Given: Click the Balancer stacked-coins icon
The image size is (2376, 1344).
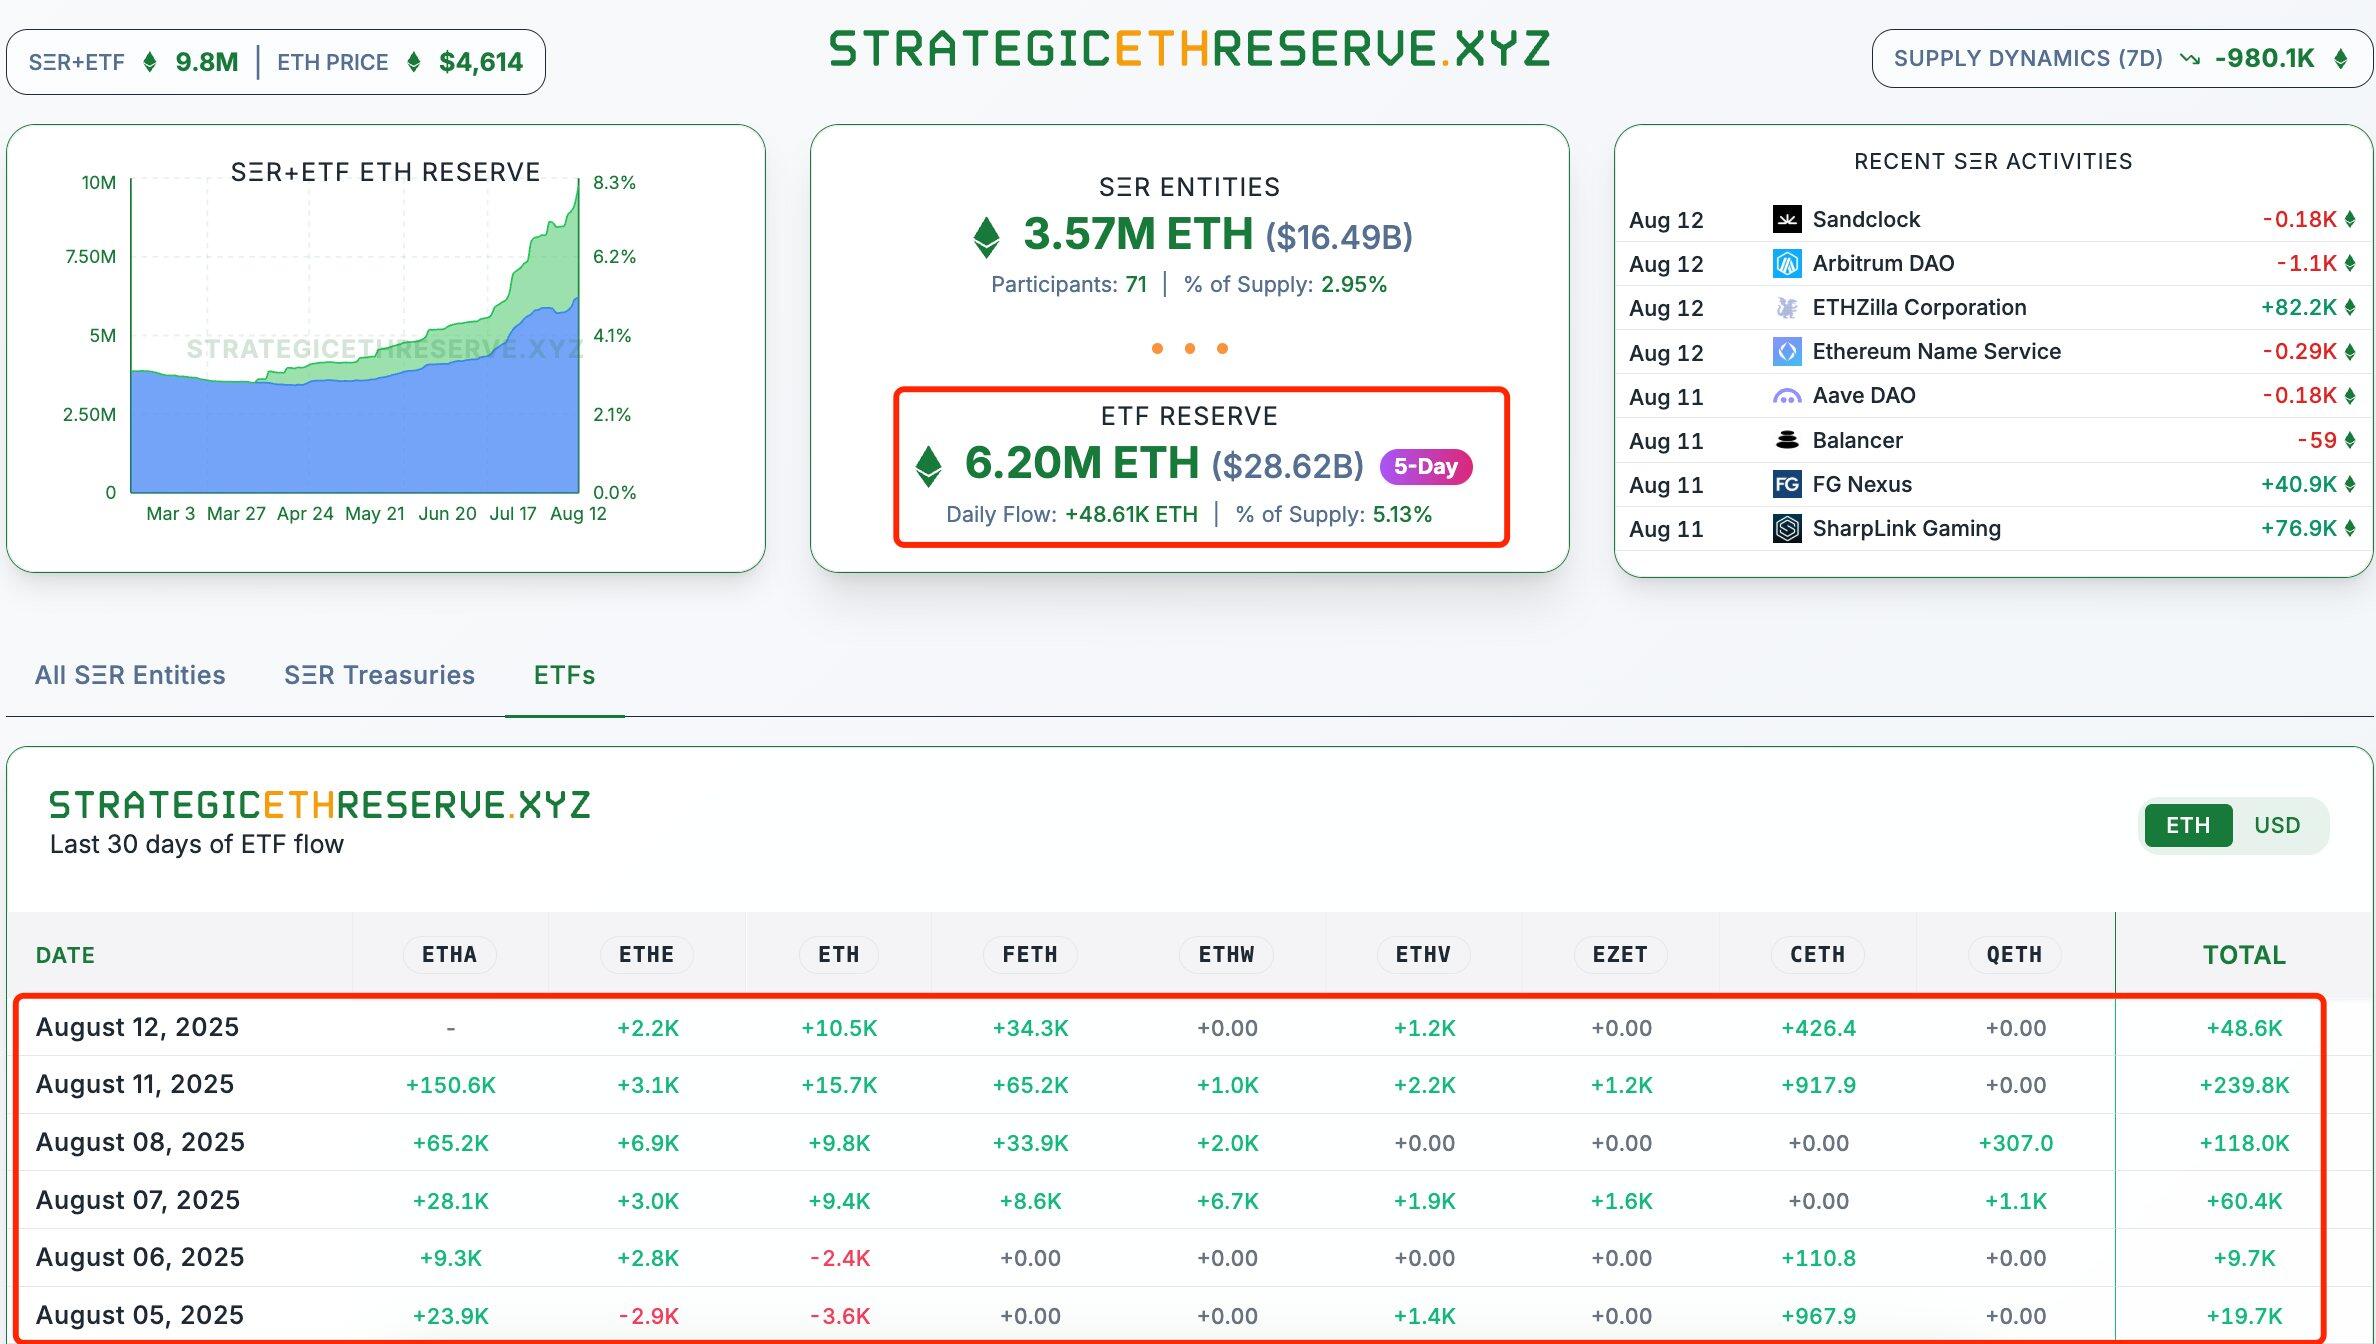Looking at the screenshot, I should click(x=1786, y=440).
